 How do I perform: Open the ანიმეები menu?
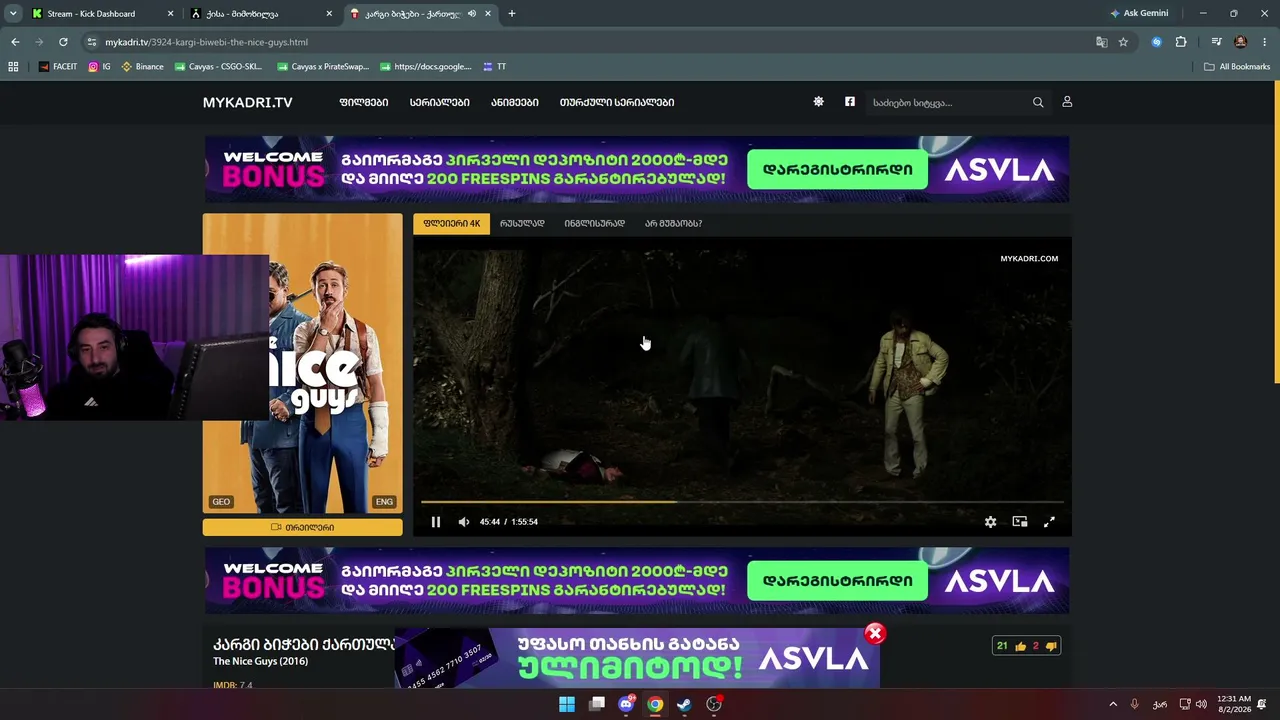point(515,103)
